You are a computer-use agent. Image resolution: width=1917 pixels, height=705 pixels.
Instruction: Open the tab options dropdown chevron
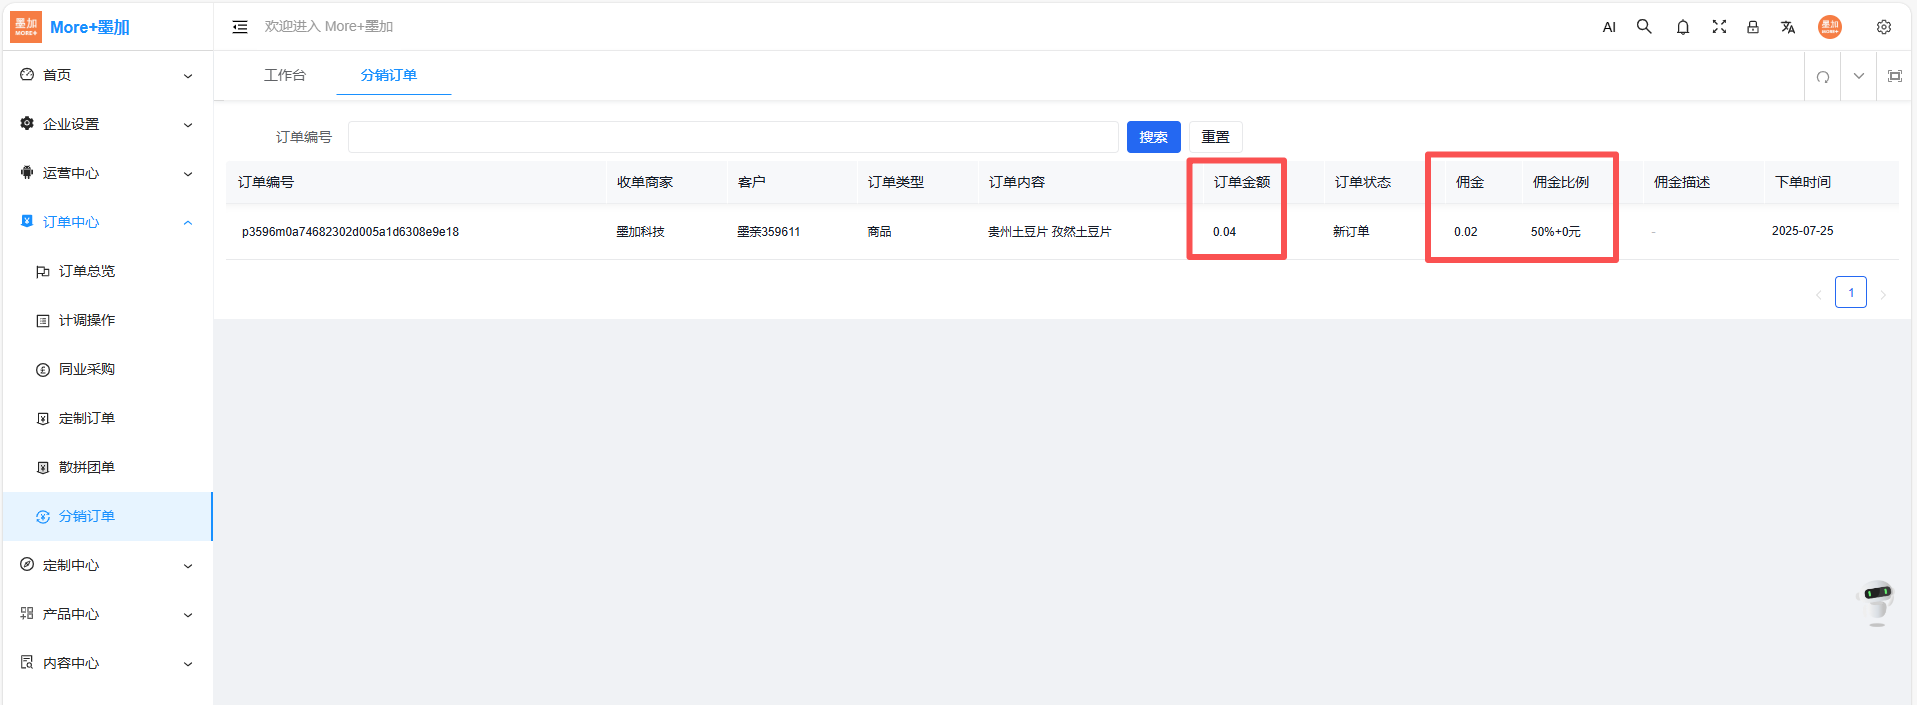click(x=1859, y=76)
